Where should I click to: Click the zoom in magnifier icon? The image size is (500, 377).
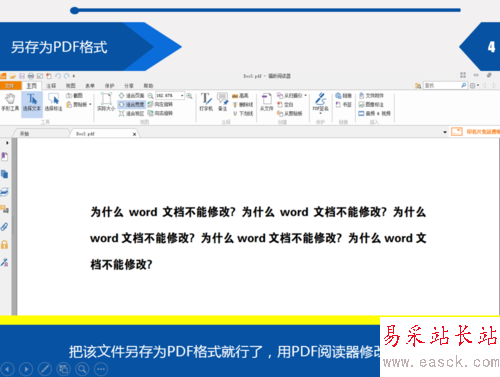point(190,96)
